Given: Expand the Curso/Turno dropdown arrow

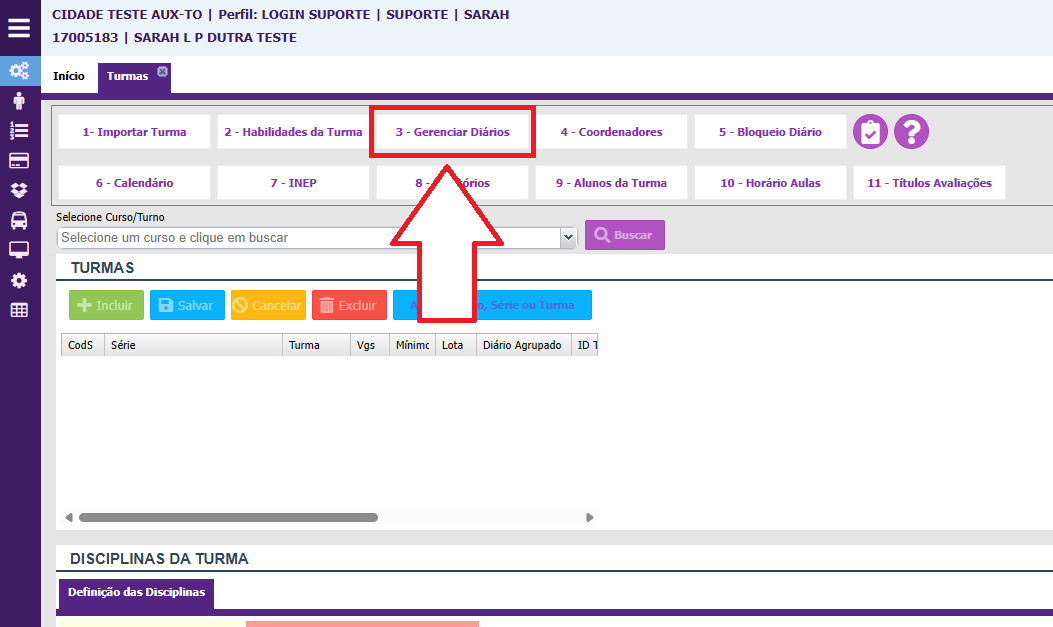Looking at the screenshot, I should [569, 237].
